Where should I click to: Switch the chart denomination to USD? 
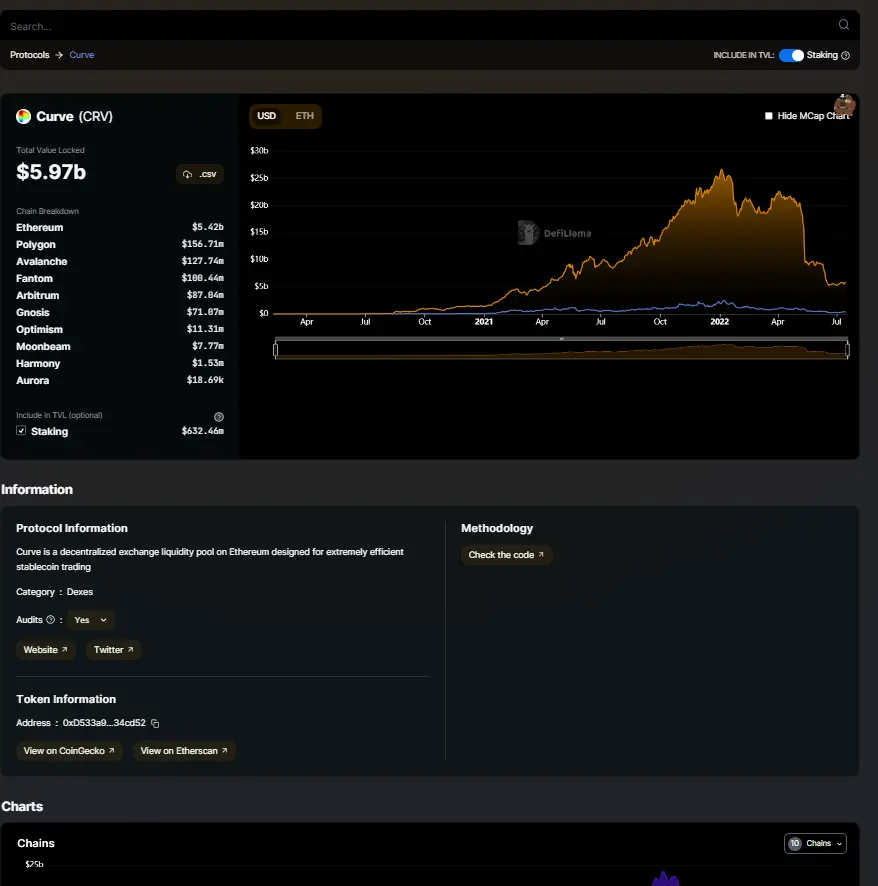tap(266, 116)
